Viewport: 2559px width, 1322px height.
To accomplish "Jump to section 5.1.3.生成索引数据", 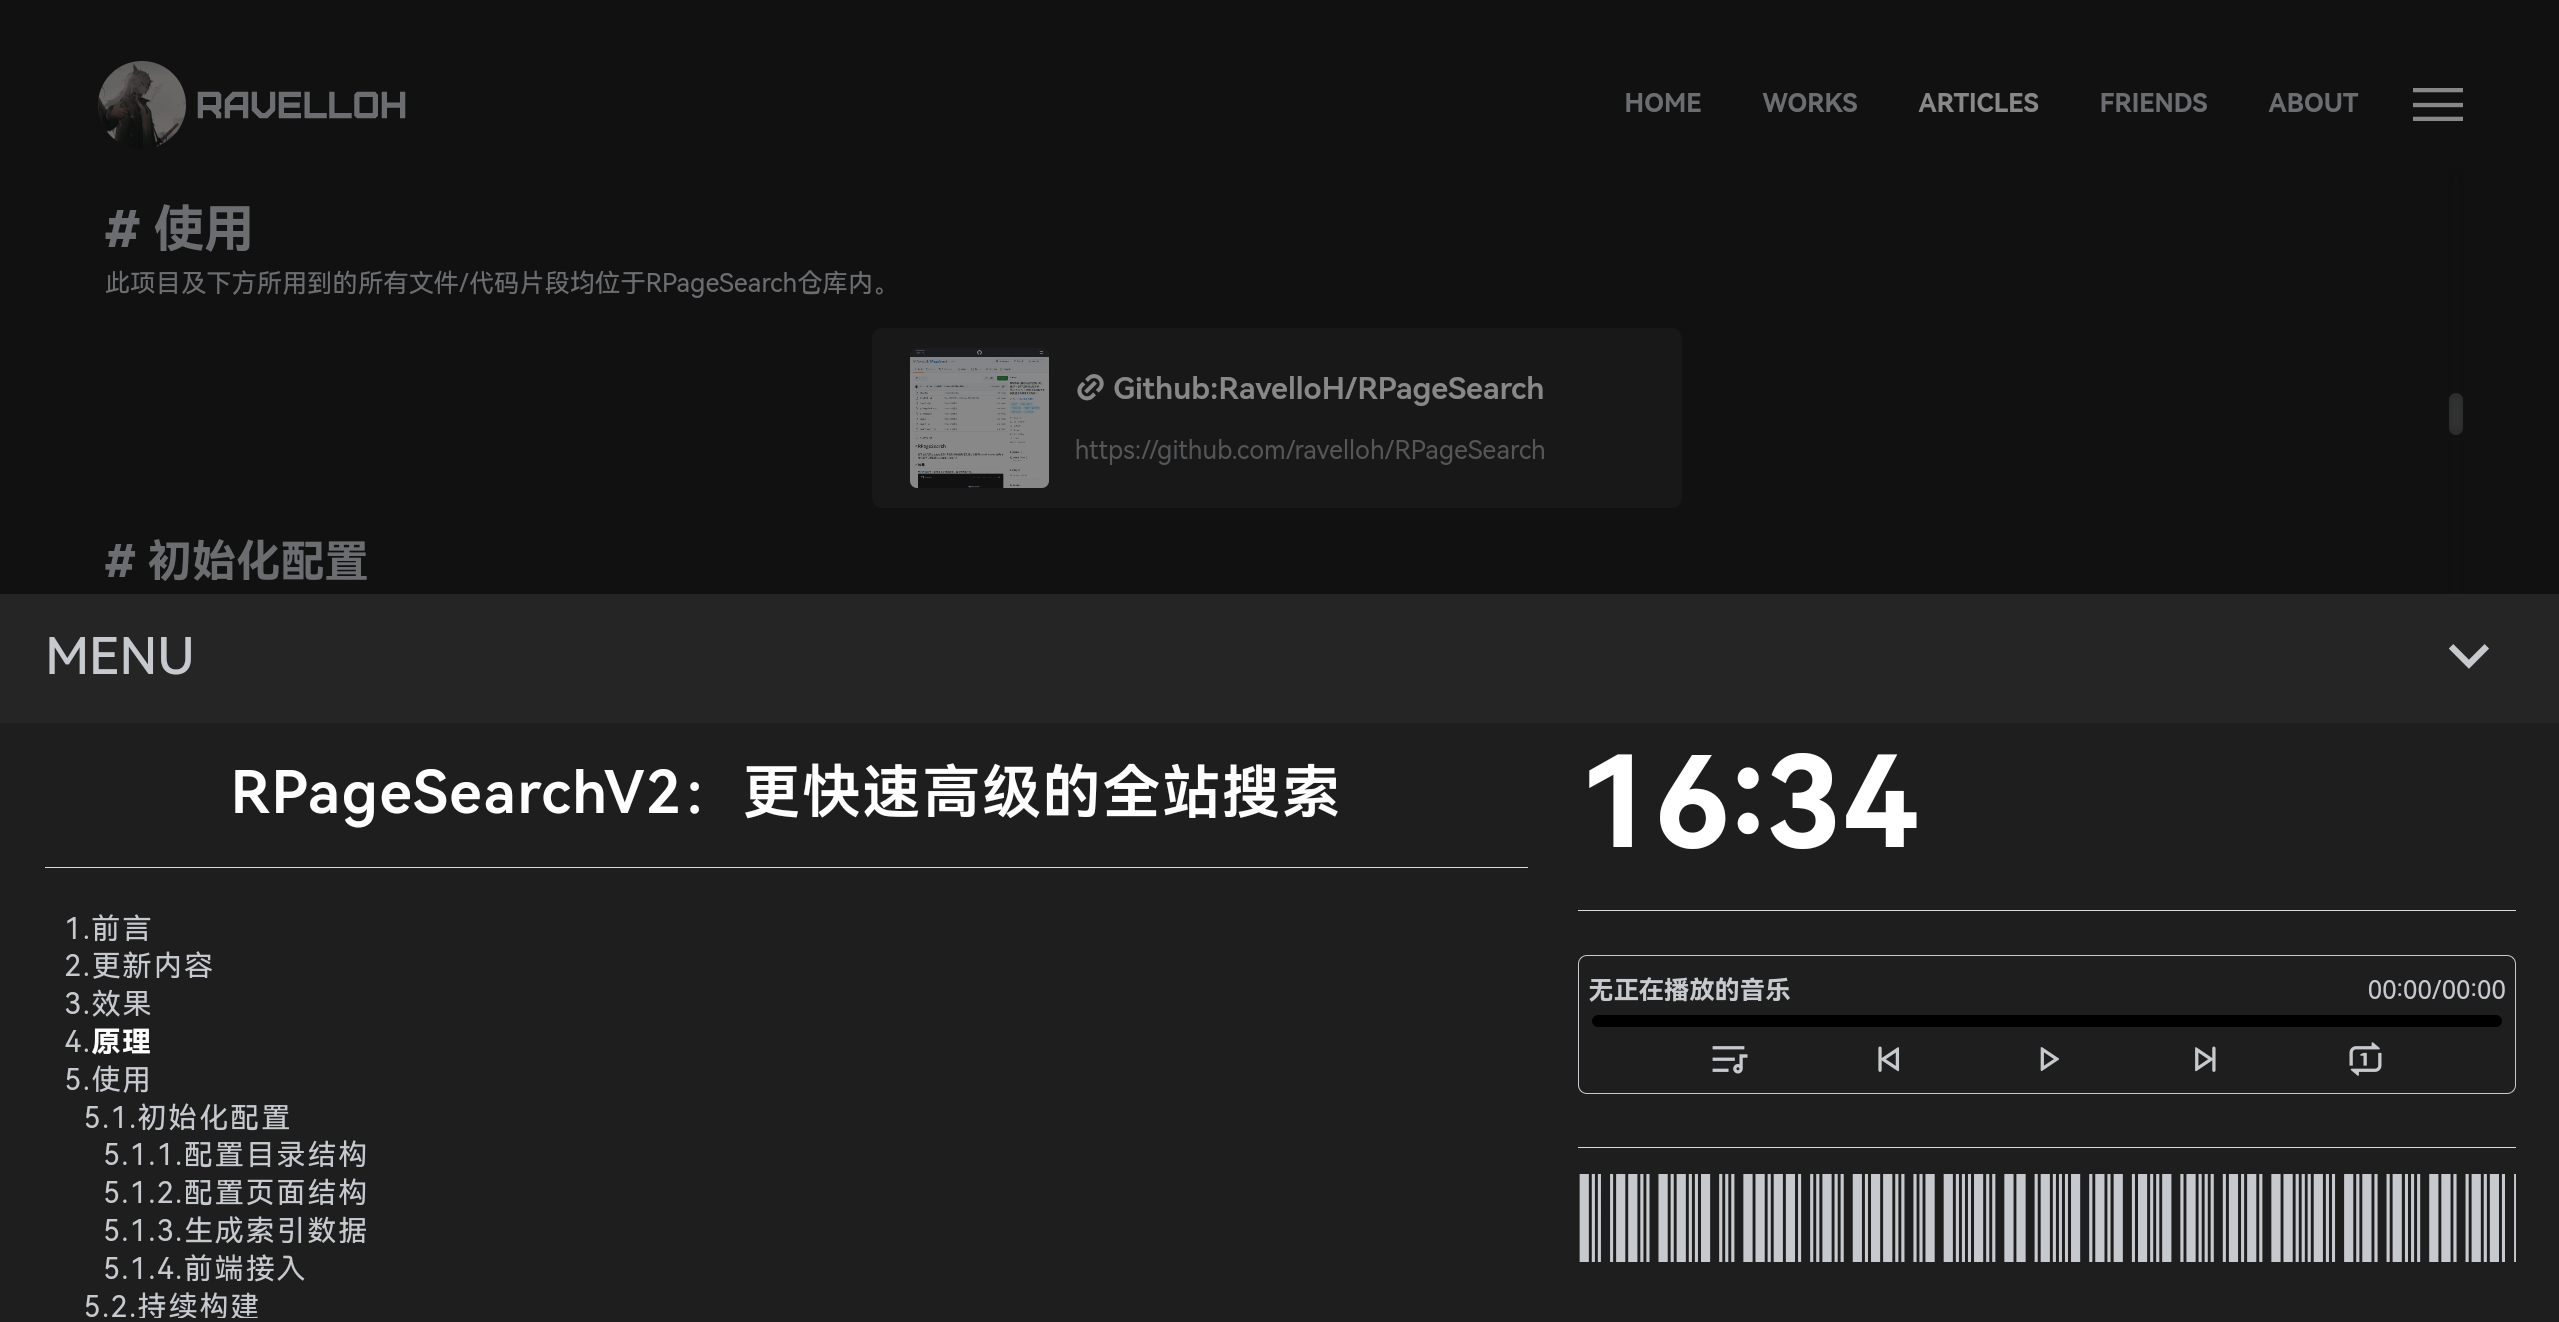I will (x=236, y=1231).
